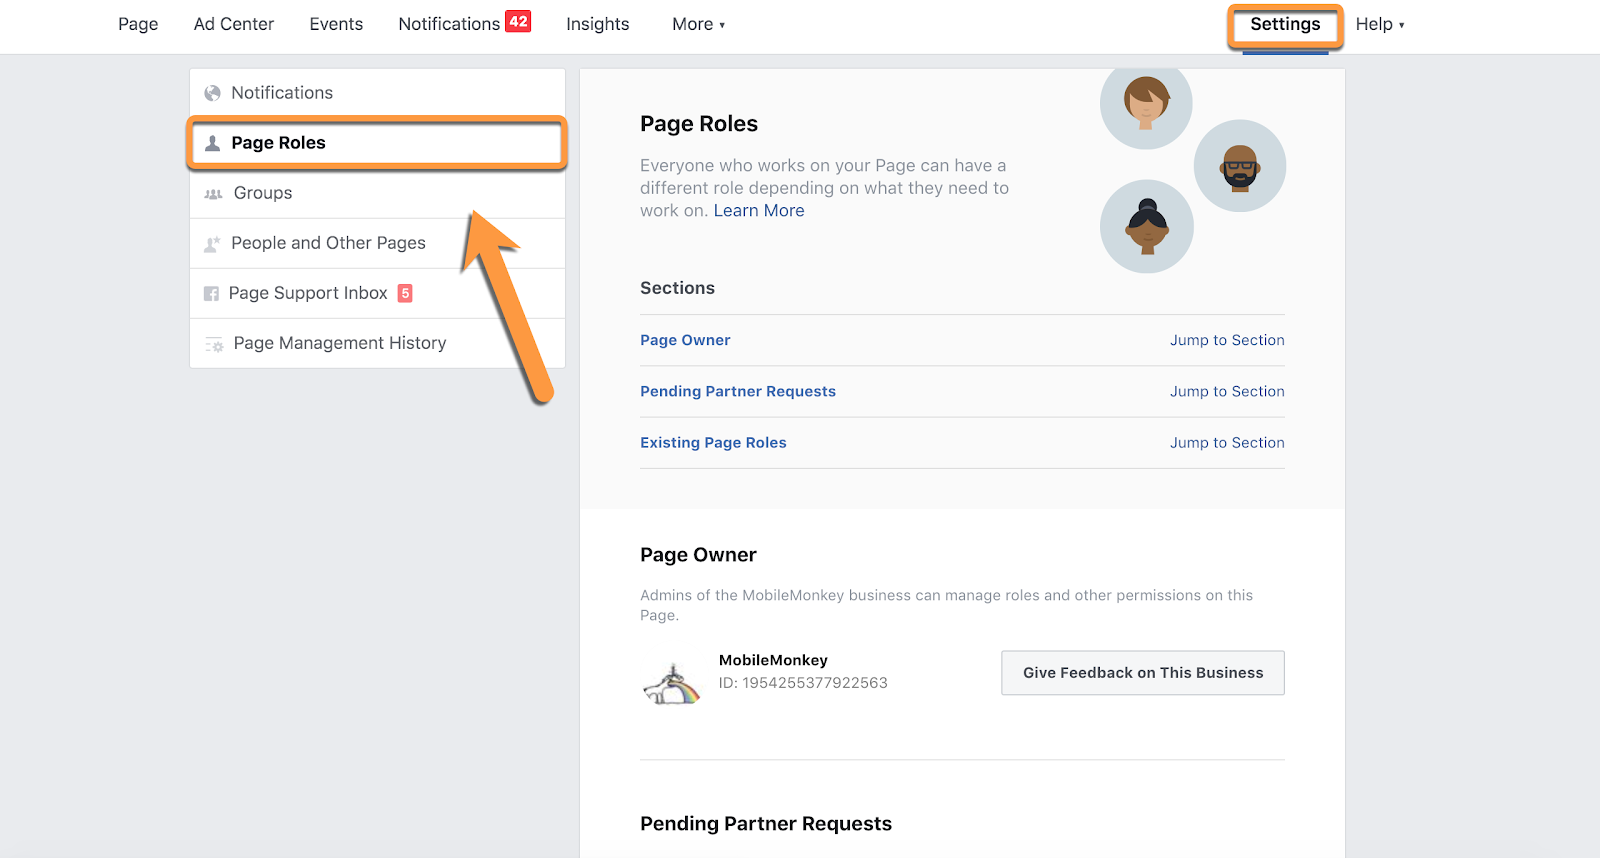Image resolution: width=1600 pixels, height=858 pixels.
Task: Click the Page Owner heading below Sections
Action: pos(698,555)
